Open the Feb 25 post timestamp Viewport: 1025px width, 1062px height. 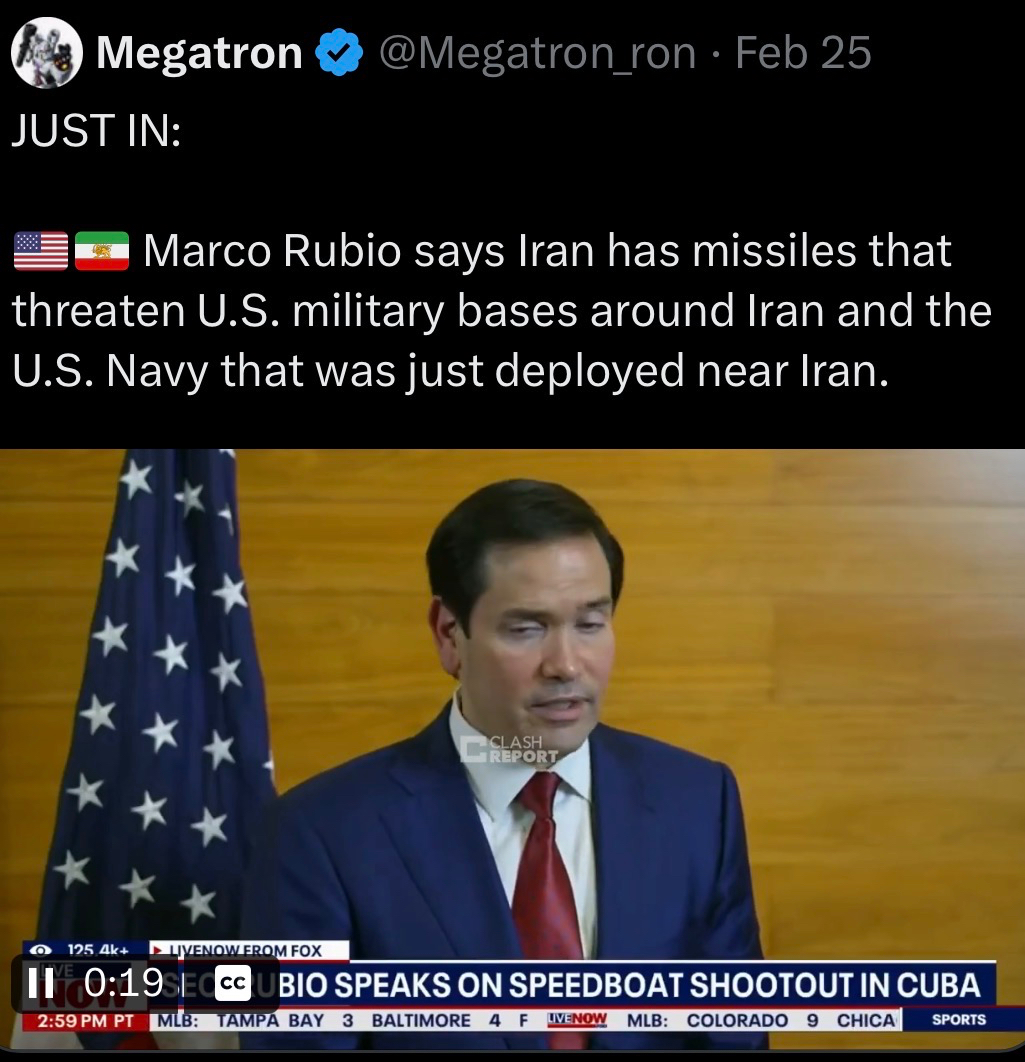pos(803,53)
